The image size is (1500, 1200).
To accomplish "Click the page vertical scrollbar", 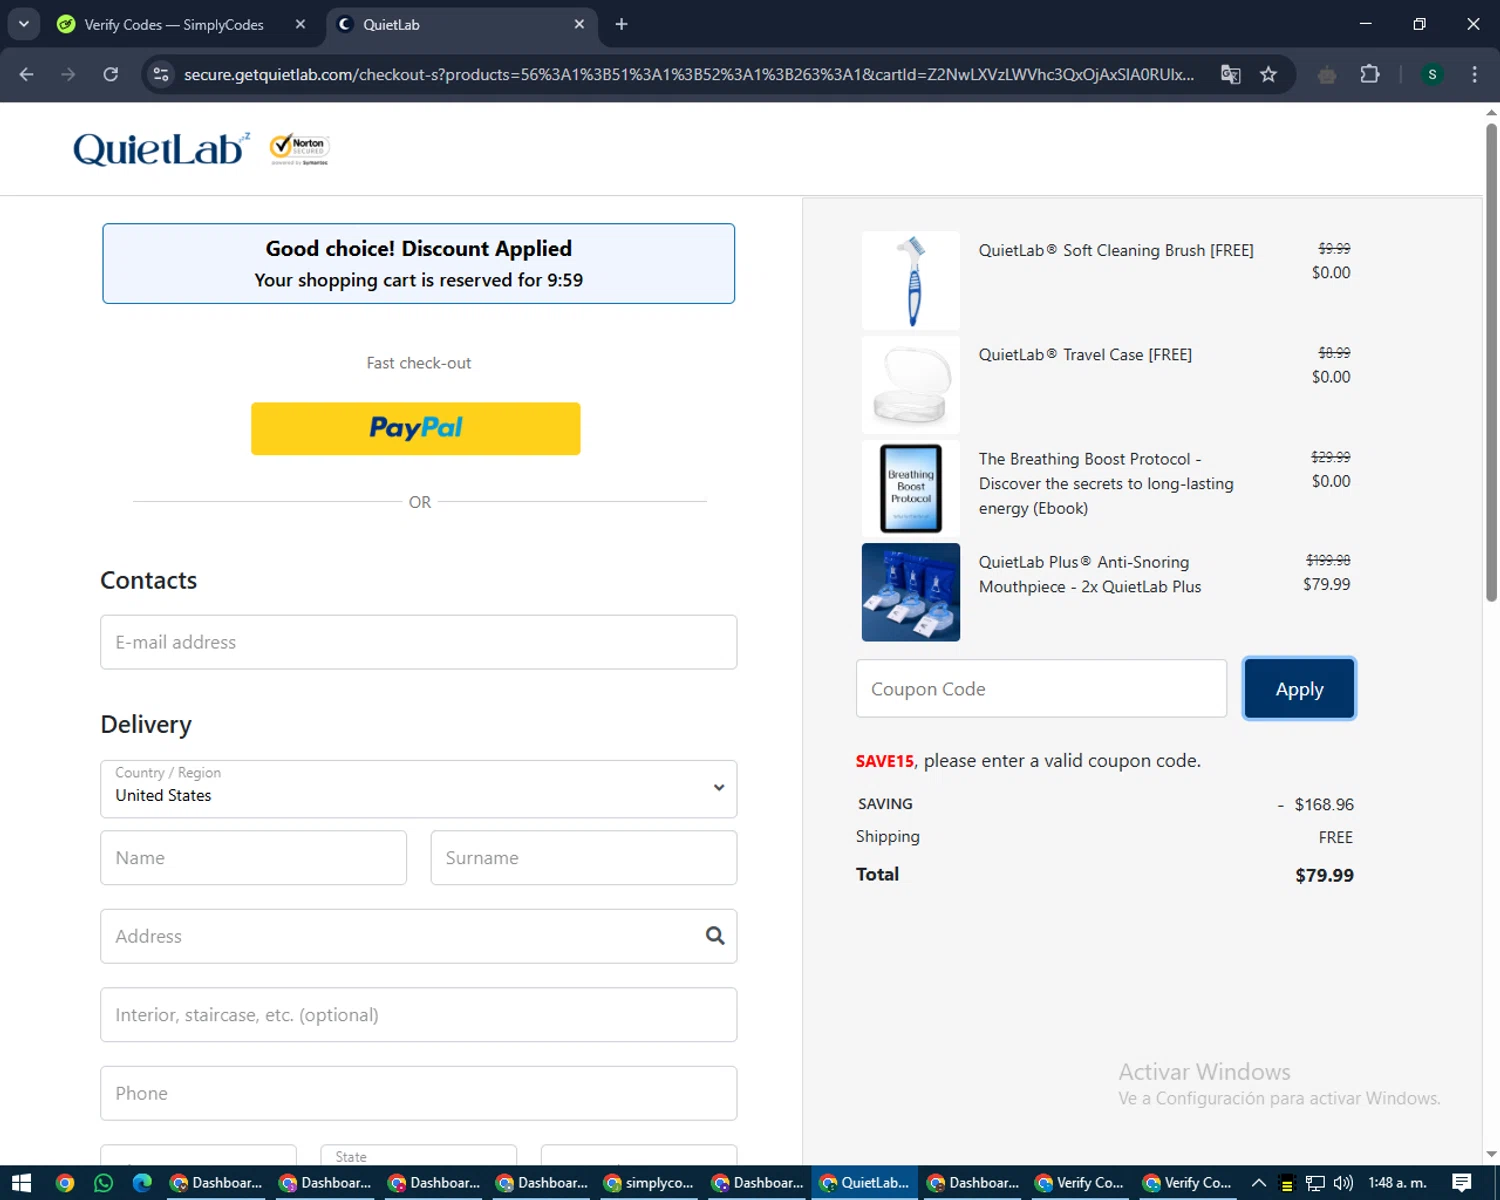I will tap(1491, 360).
